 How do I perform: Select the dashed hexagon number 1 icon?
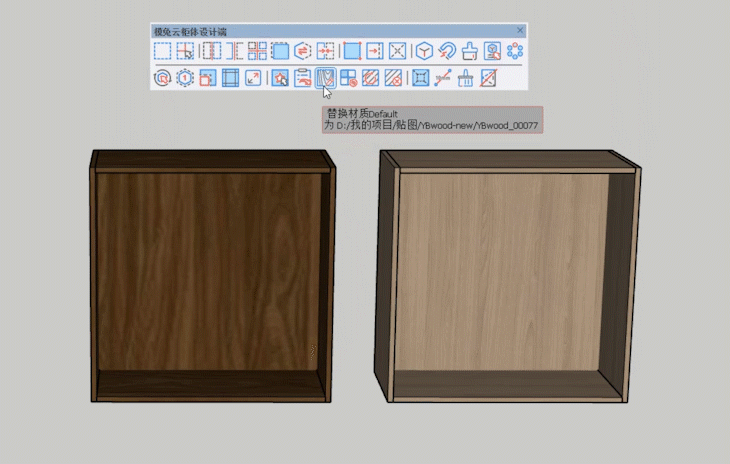click(x=184, y=77)
